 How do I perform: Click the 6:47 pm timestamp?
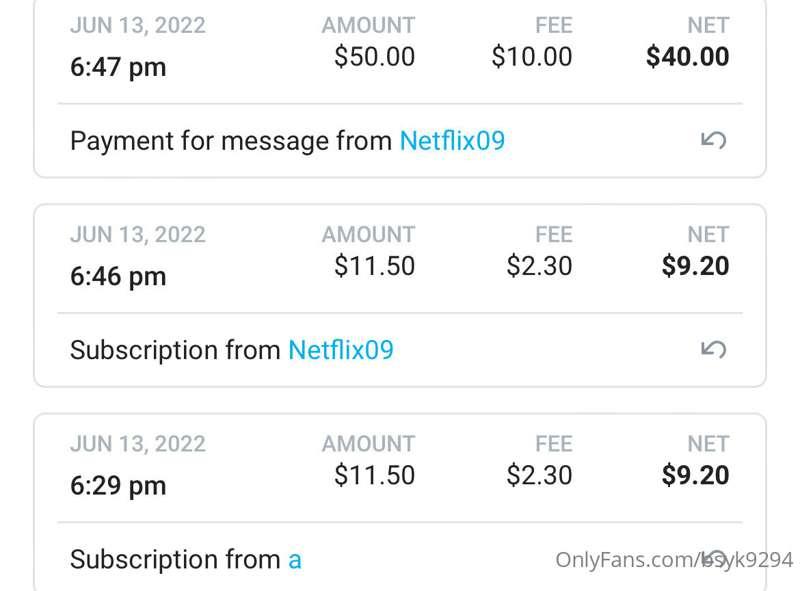click(118, 68)
